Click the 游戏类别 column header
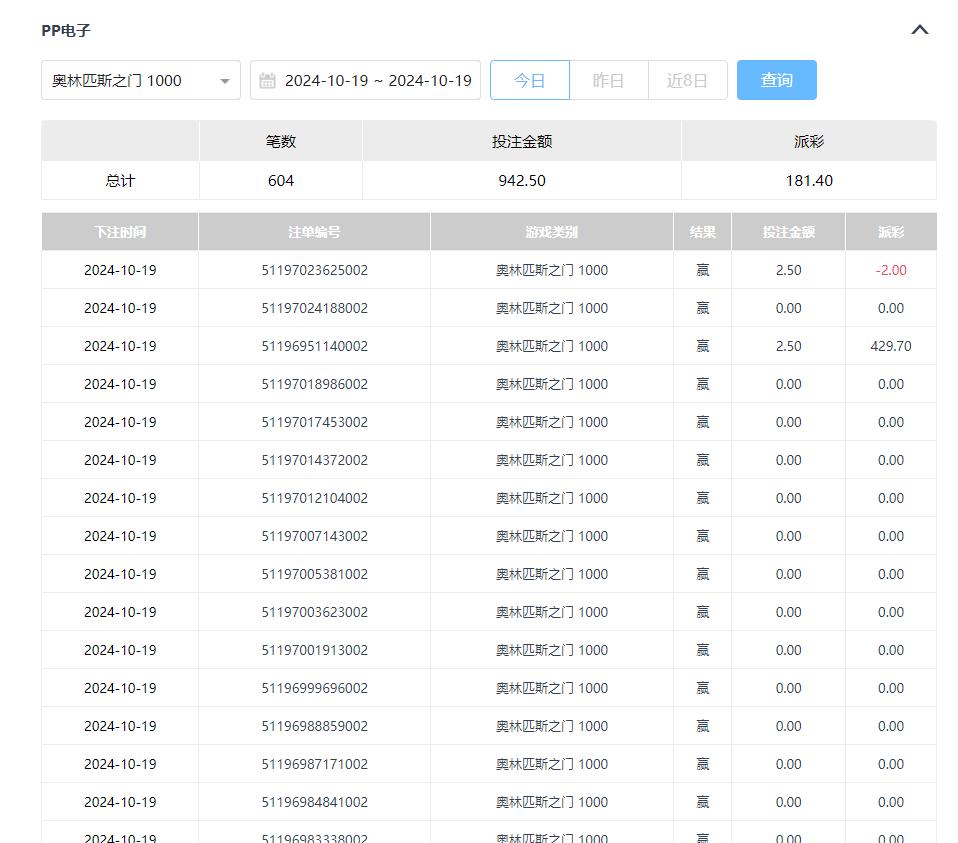 click(551, 232)
